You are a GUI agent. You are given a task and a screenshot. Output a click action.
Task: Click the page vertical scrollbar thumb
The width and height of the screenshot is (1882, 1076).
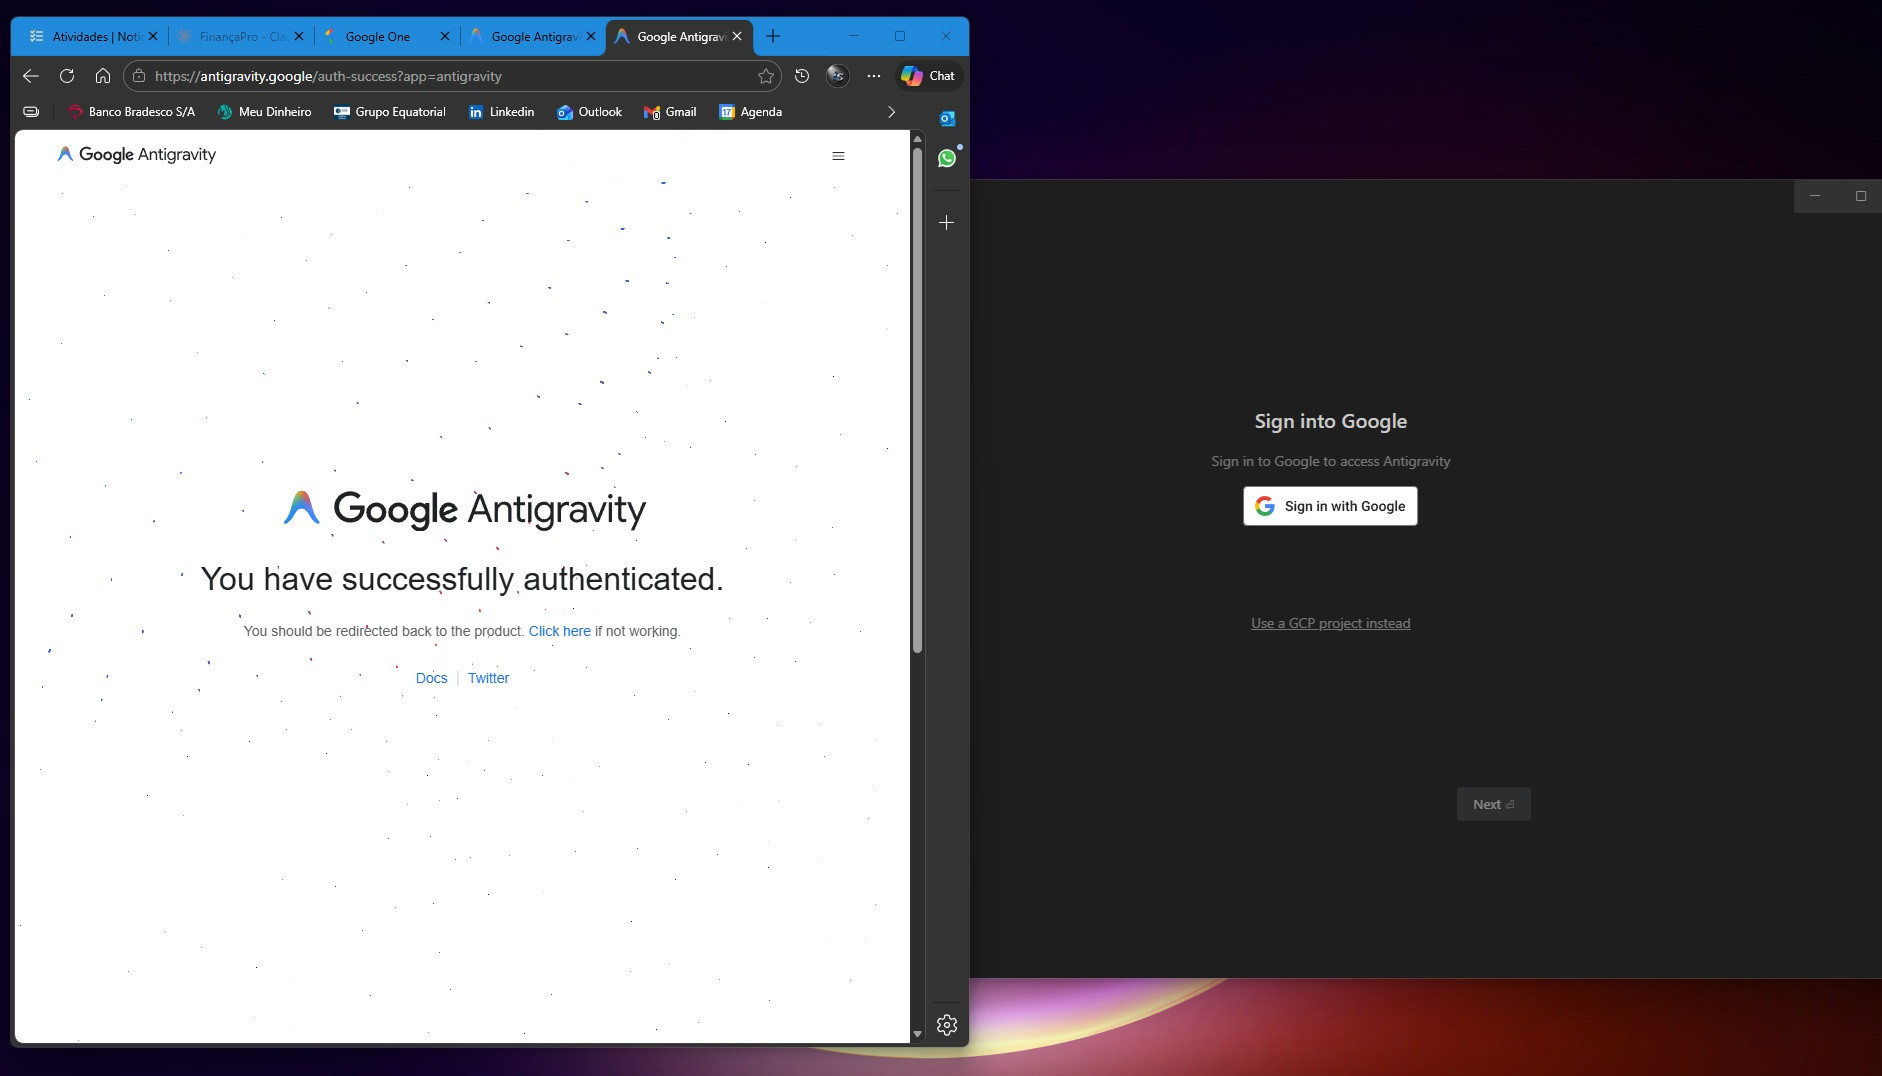917,400
